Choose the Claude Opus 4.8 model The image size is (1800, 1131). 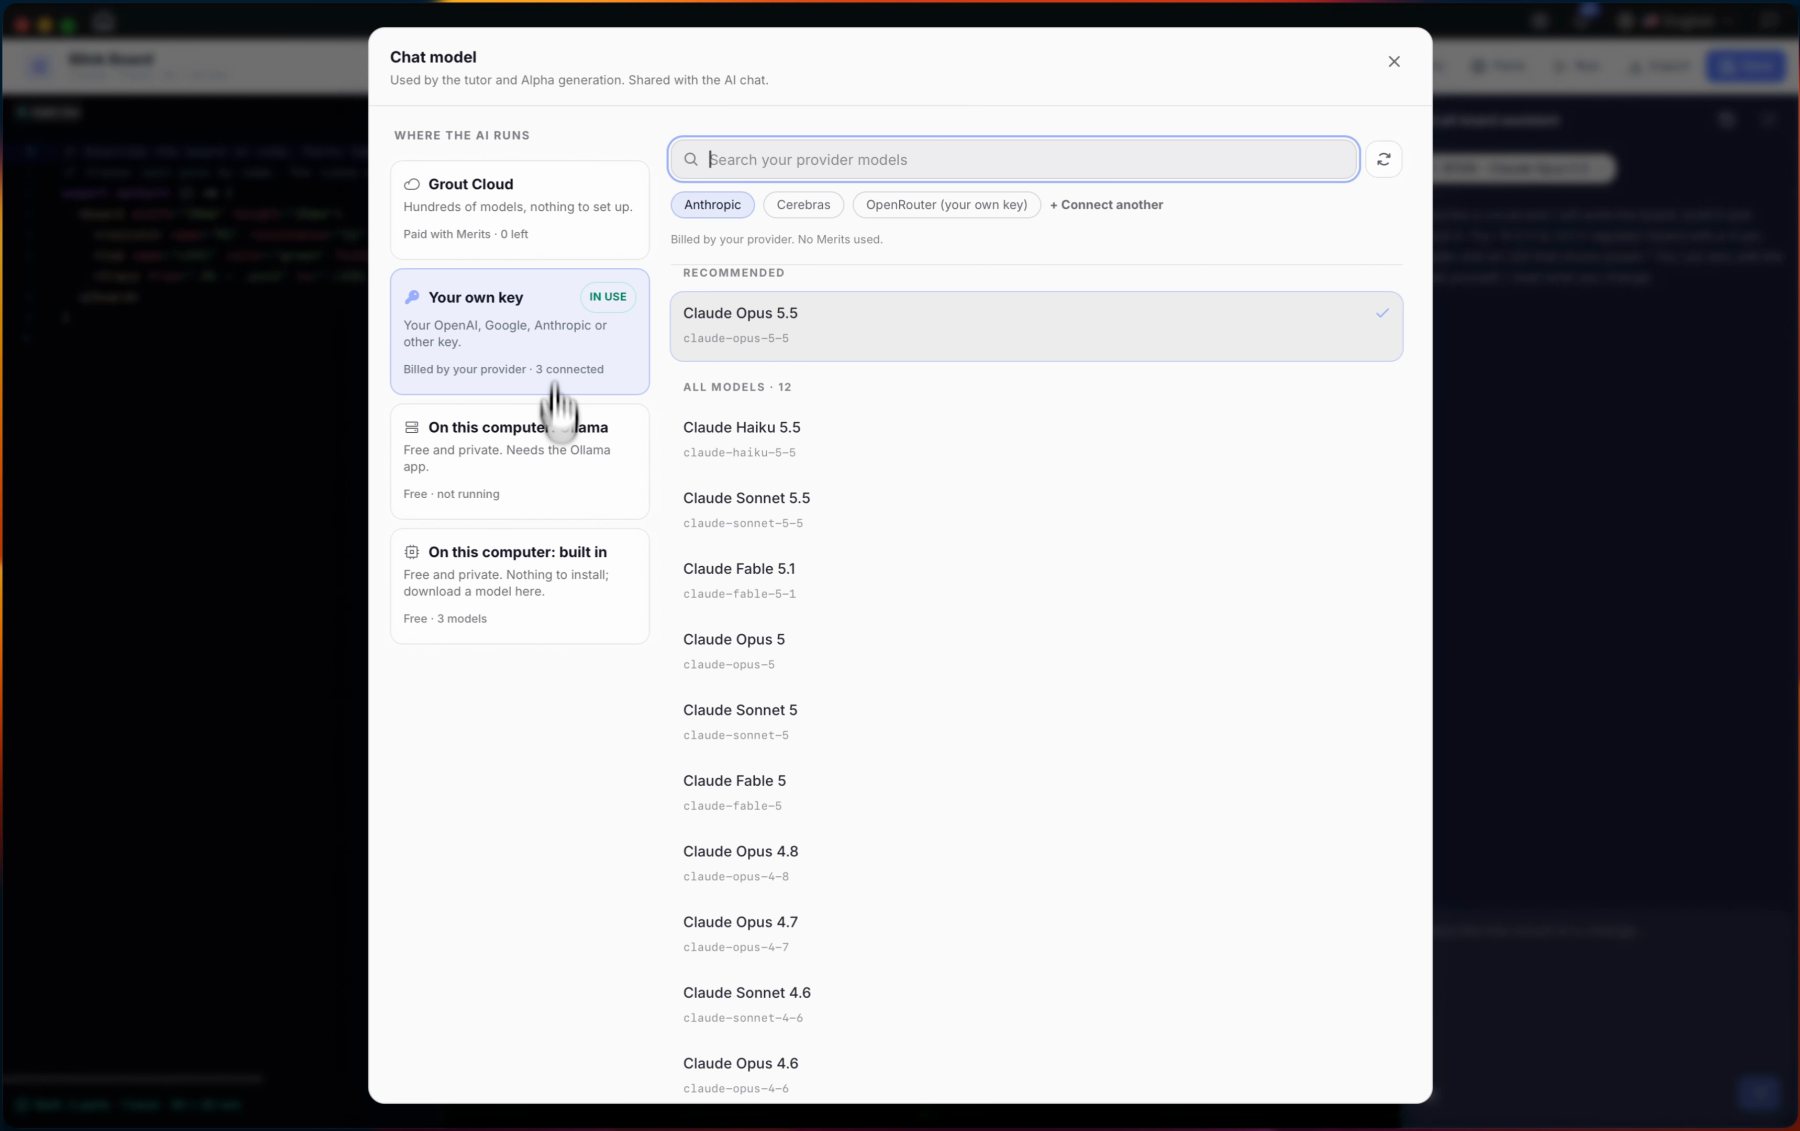tap(1036, 863)
